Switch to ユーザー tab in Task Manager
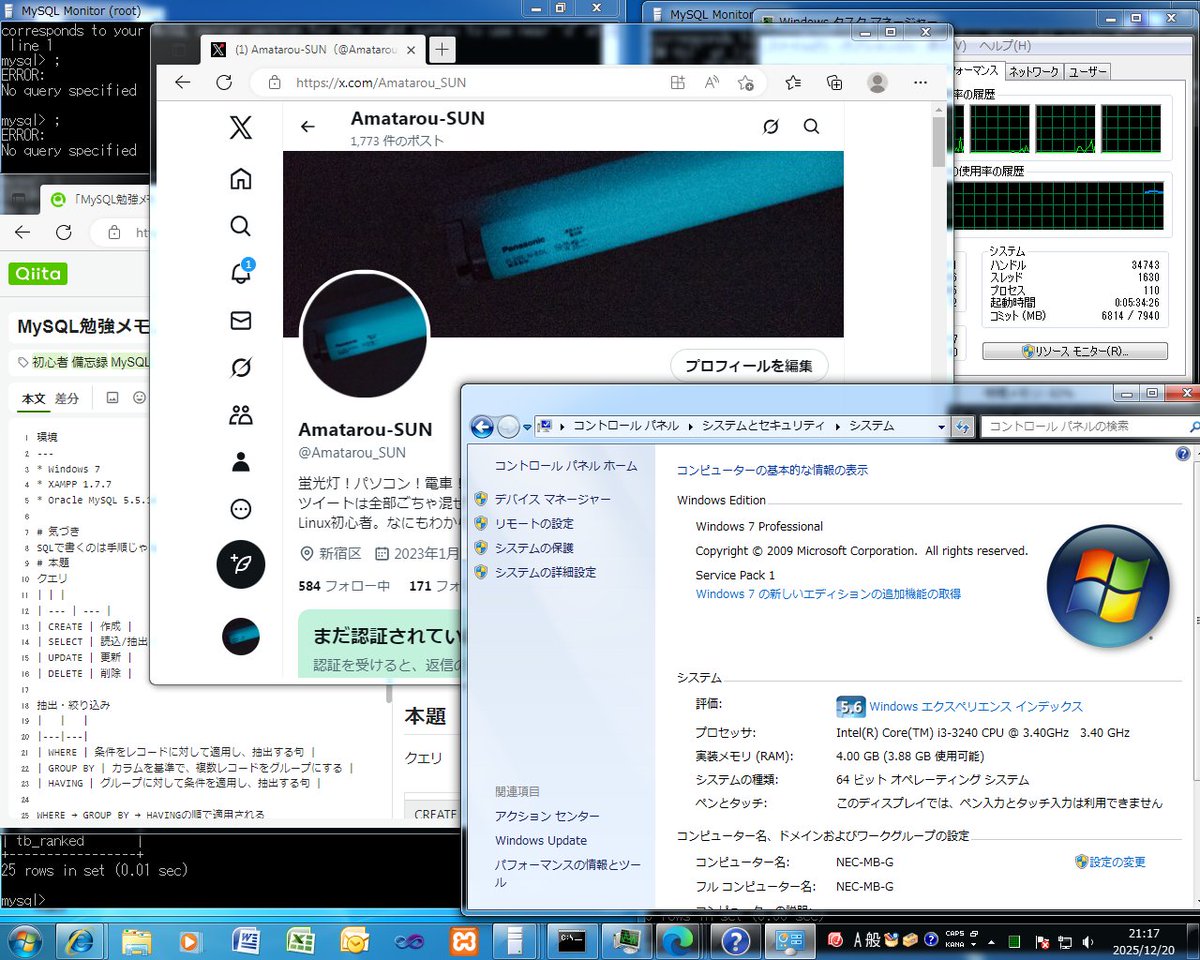Image resolution: width=1200 pixels, height=960 pixels. pyautogui.click(x=1086, y=71)
